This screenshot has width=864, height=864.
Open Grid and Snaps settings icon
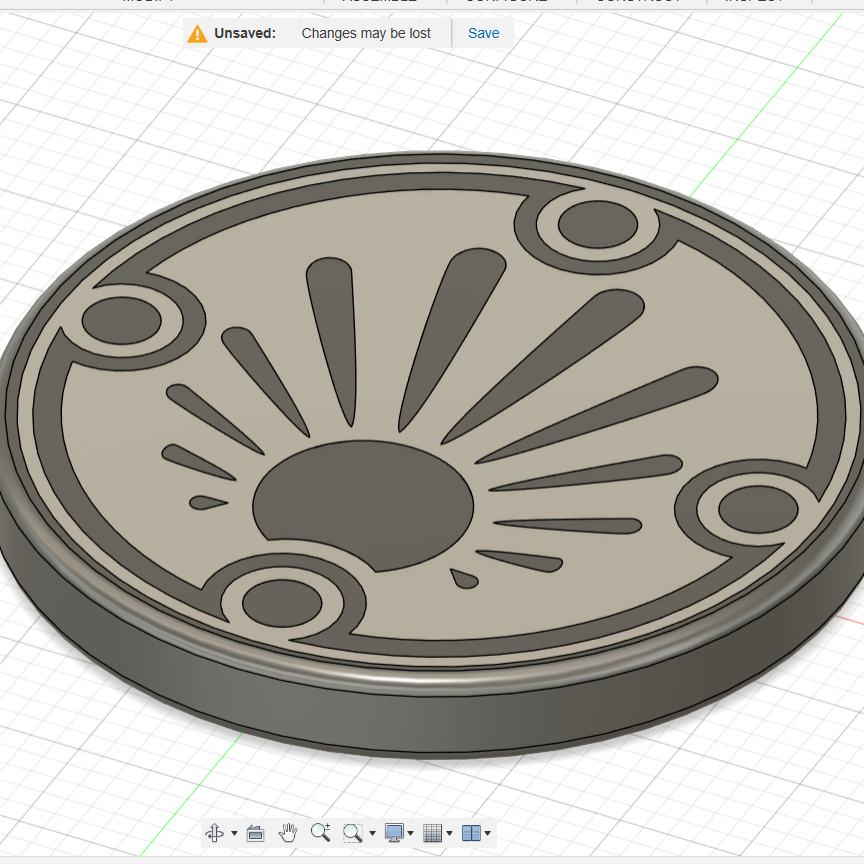point(433,833)
